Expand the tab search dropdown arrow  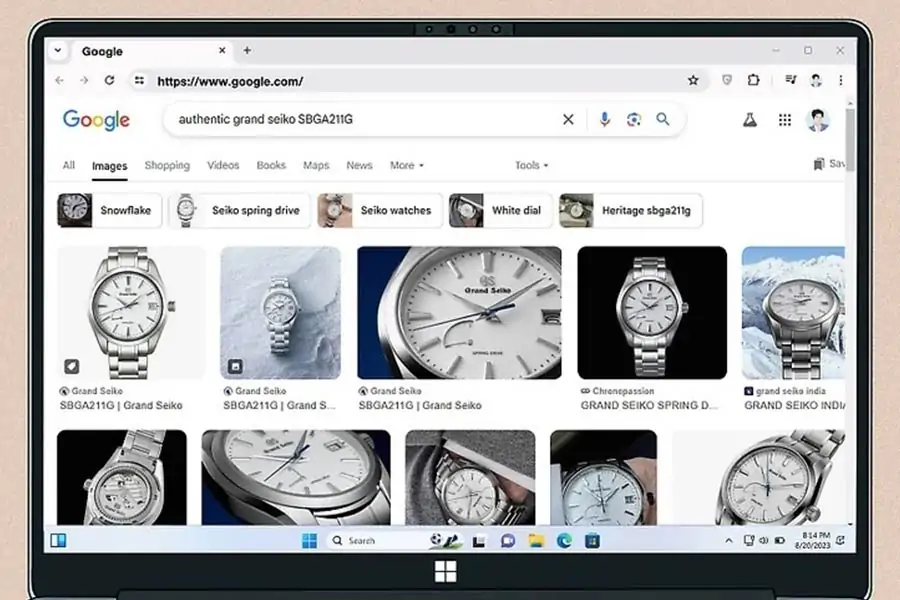58,51
